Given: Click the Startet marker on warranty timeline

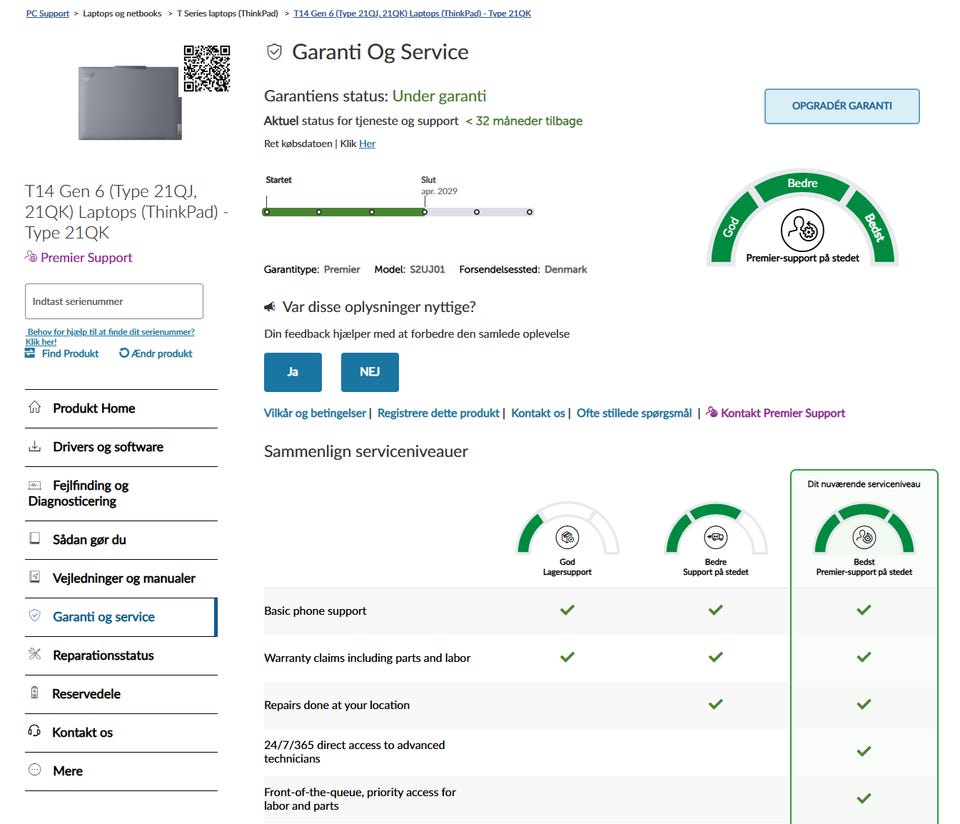Looking at the screenshot, I should click(x=266, y=212).
